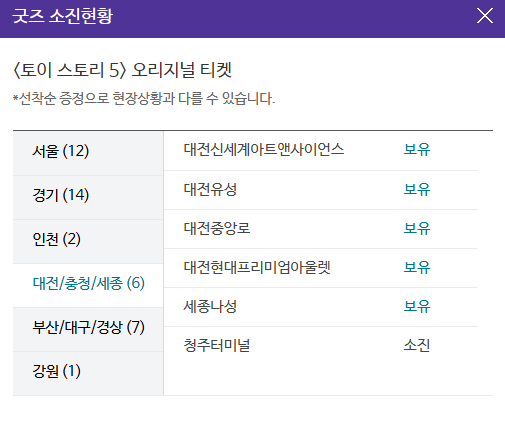
Task: Click the 청주터미널 theater name
Action: [217, 345]
